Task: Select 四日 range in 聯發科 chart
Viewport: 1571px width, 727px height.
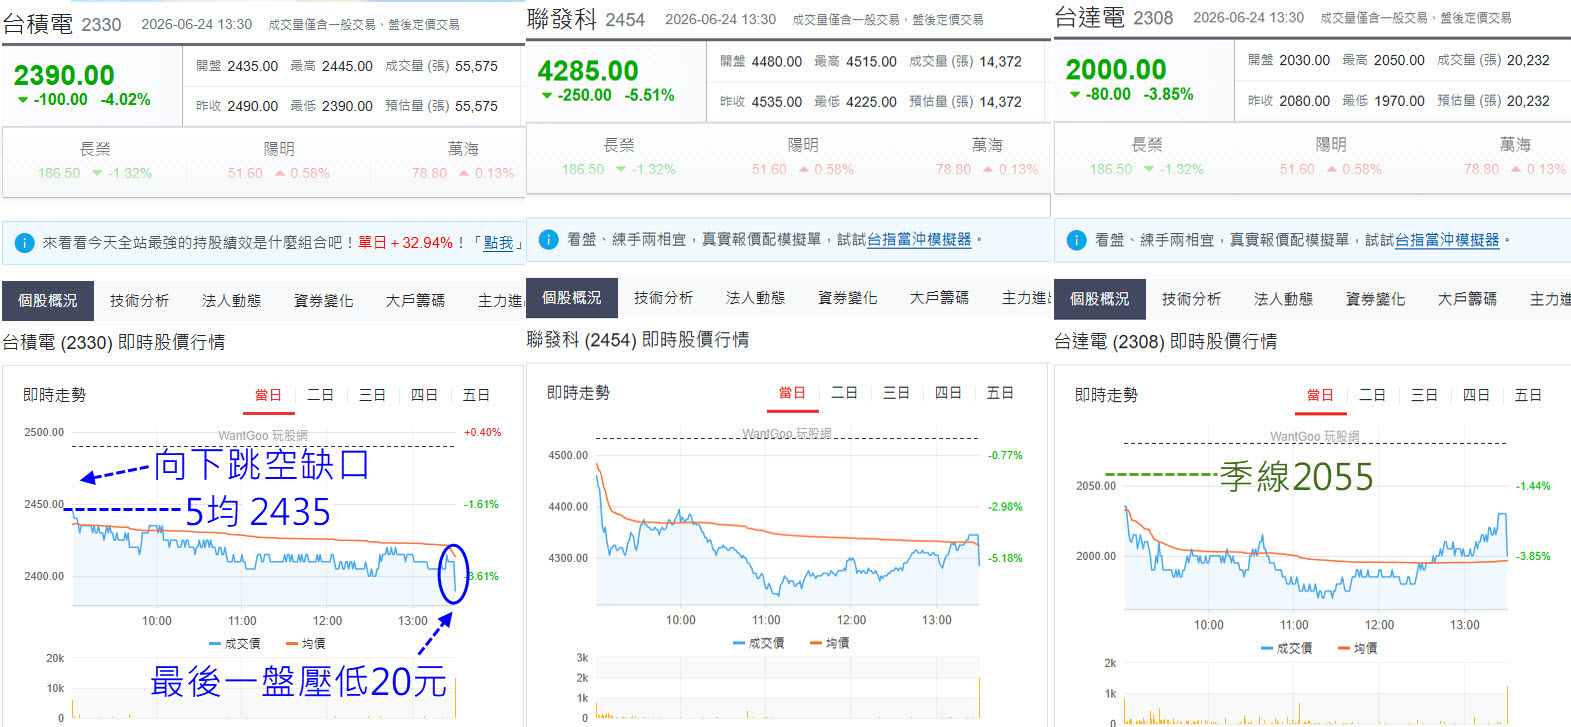Action: (x=948, y=393)
